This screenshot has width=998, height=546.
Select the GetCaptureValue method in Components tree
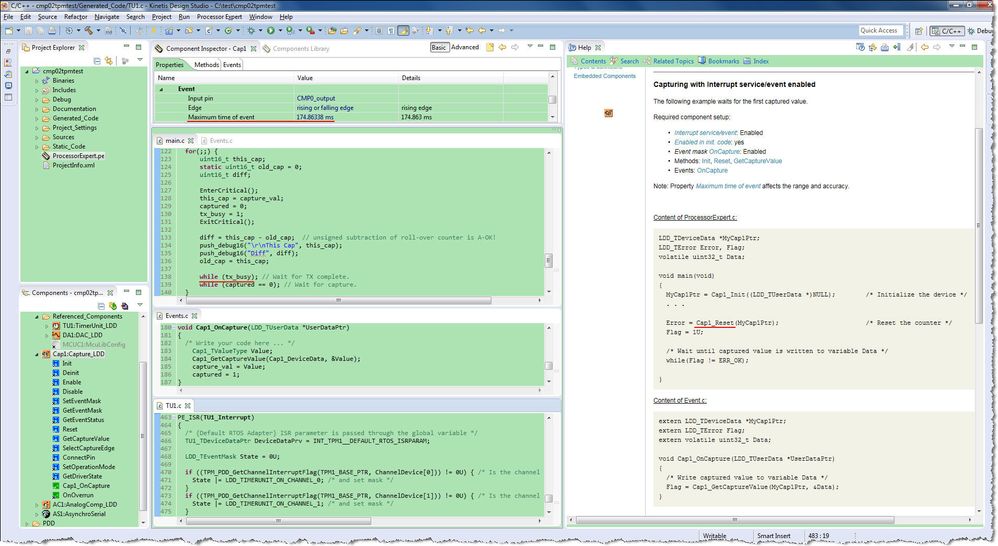[85, 438]
